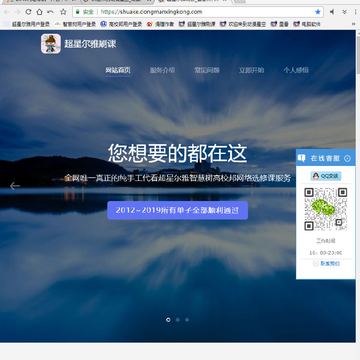Open the 电脑软件 bookmark
The width and height of the screenshot is (360, 360).
point(307,24)
